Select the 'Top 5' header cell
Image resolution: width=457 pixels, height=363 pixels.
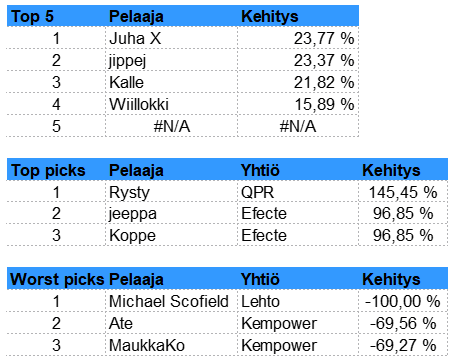[x=56, y=16]
